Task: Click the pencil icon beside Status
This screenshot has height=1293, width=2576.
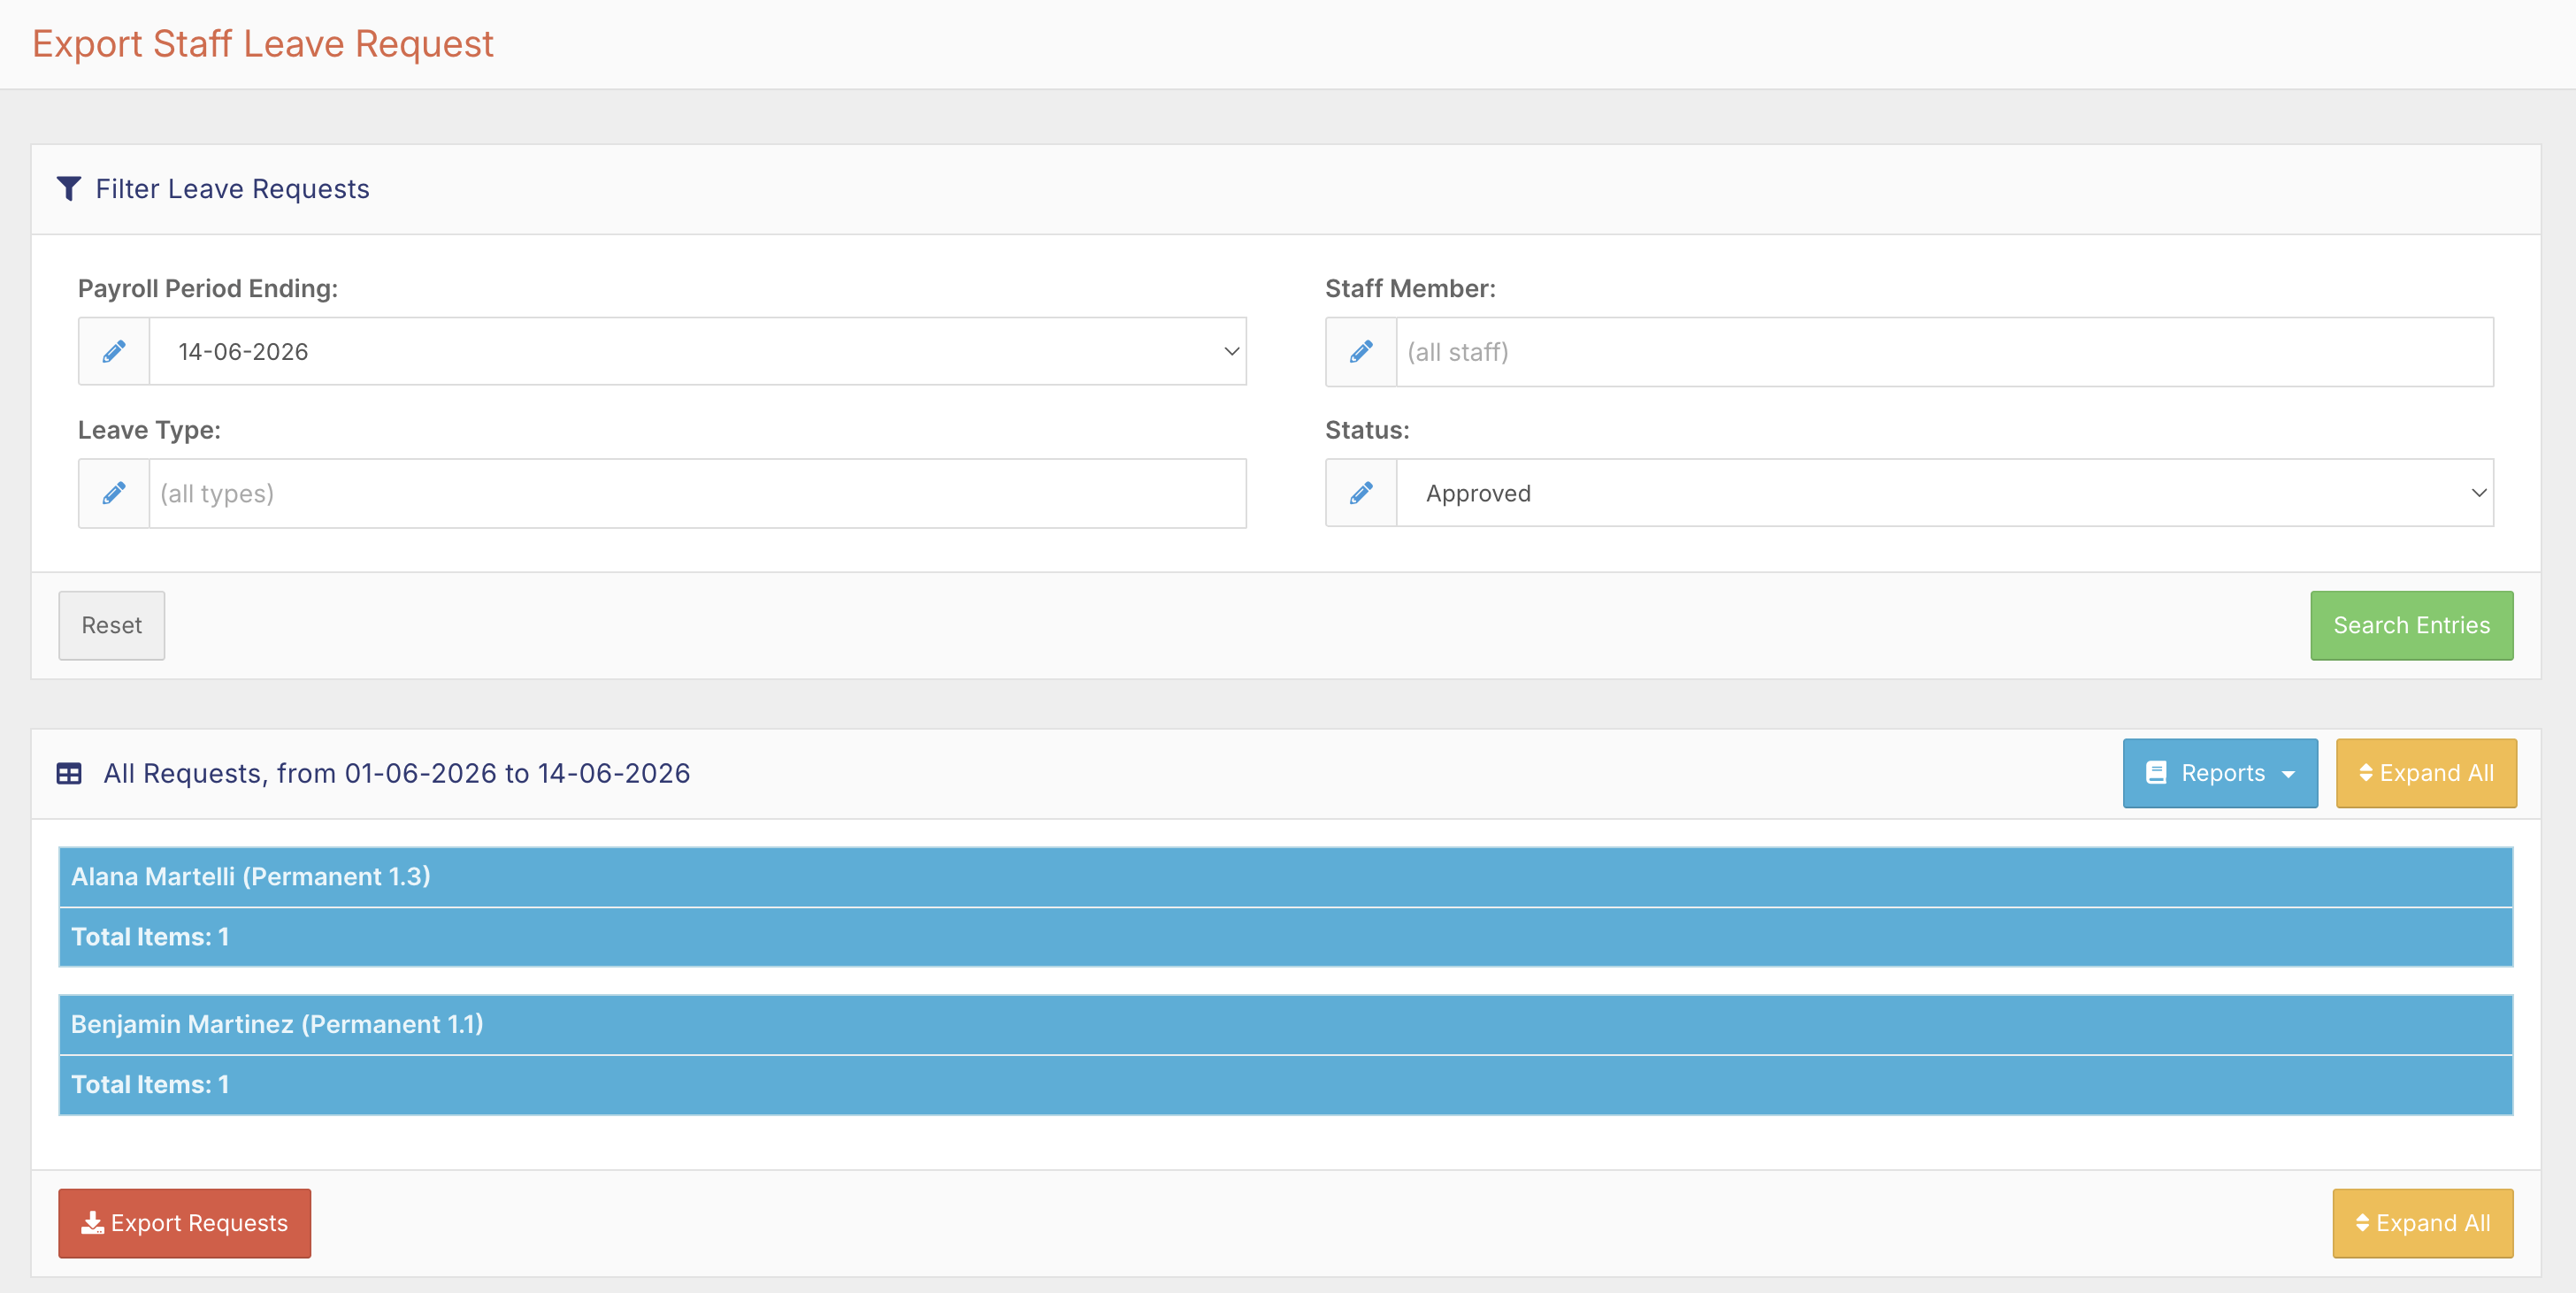Action: click(x=1361, y=493)
